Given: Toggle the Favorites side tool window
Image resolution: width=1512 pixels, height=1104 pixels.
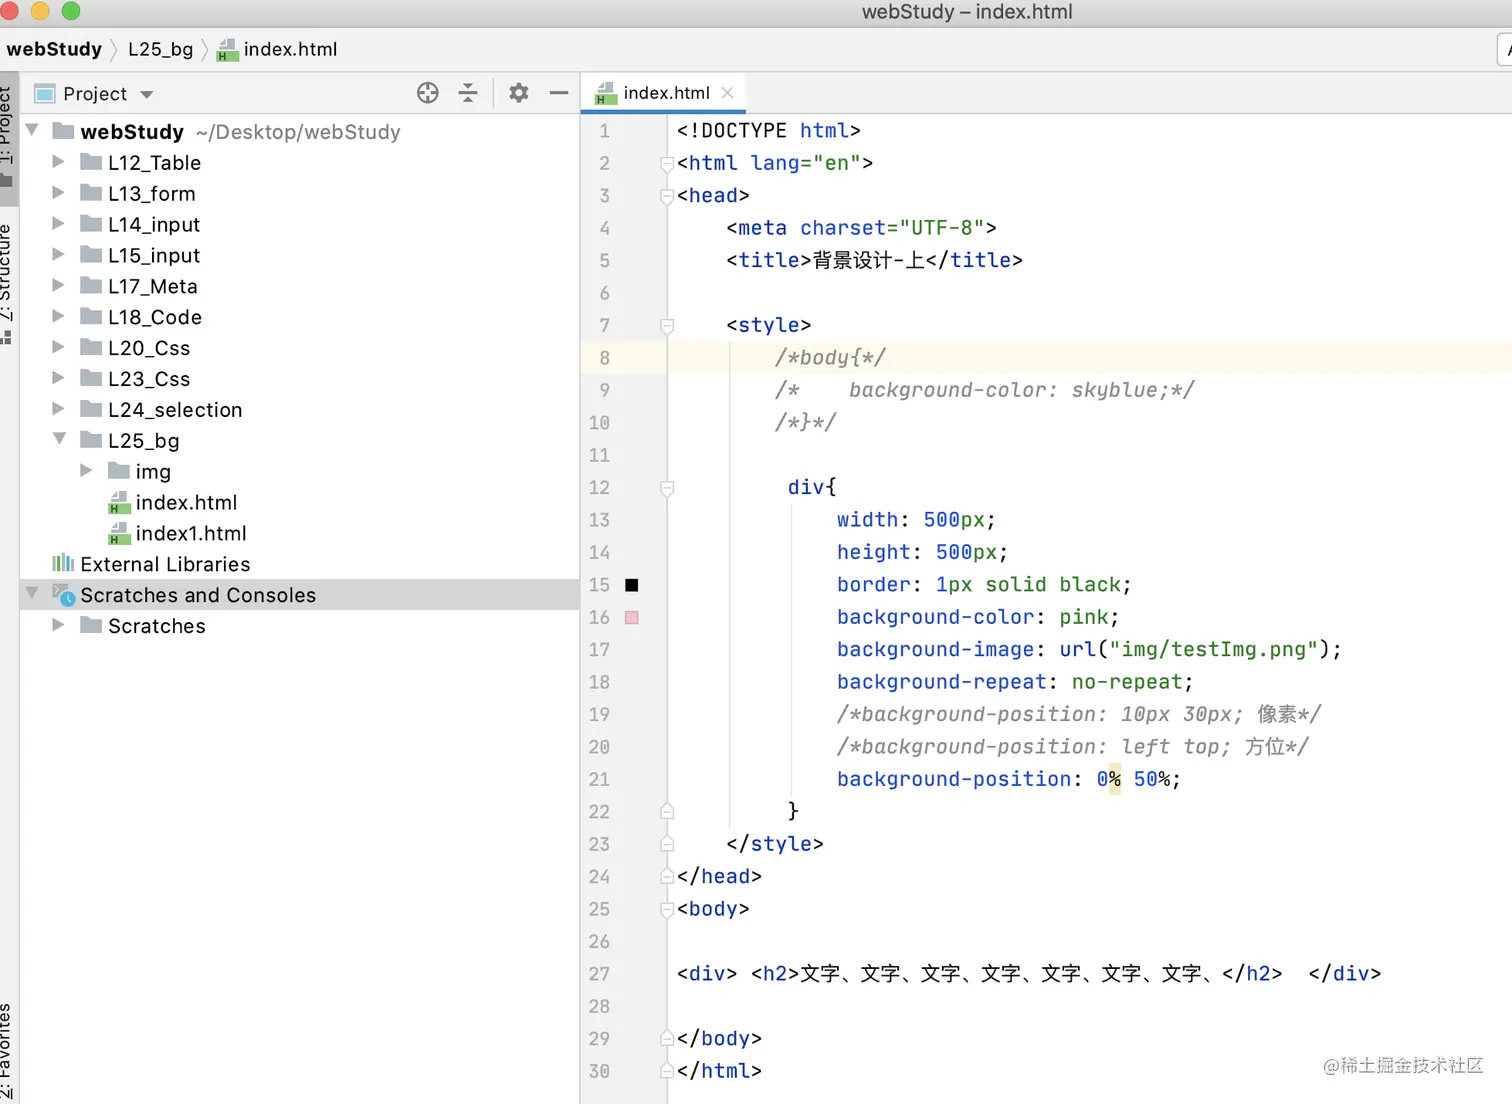Looking at the screenshot, I should (x=7, y=1050).
